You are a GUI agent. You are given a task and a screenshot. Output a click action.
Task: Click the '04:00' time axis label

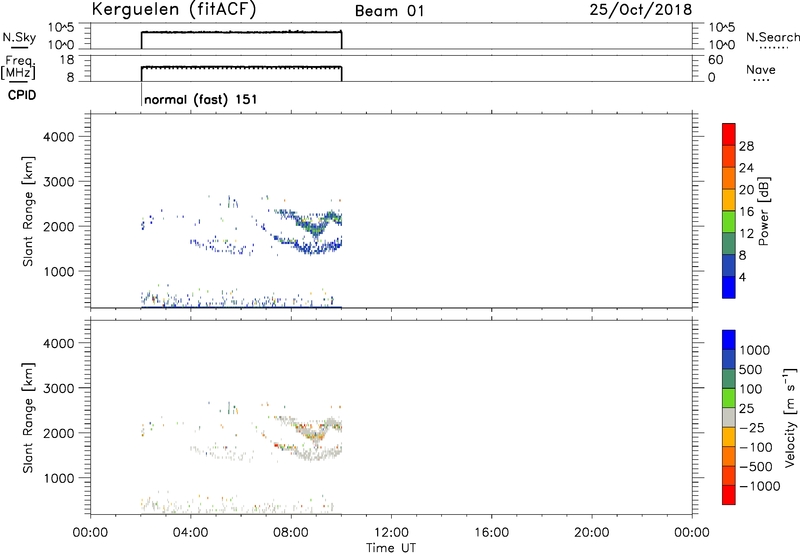pyautogui.click(x=190, y=533)
